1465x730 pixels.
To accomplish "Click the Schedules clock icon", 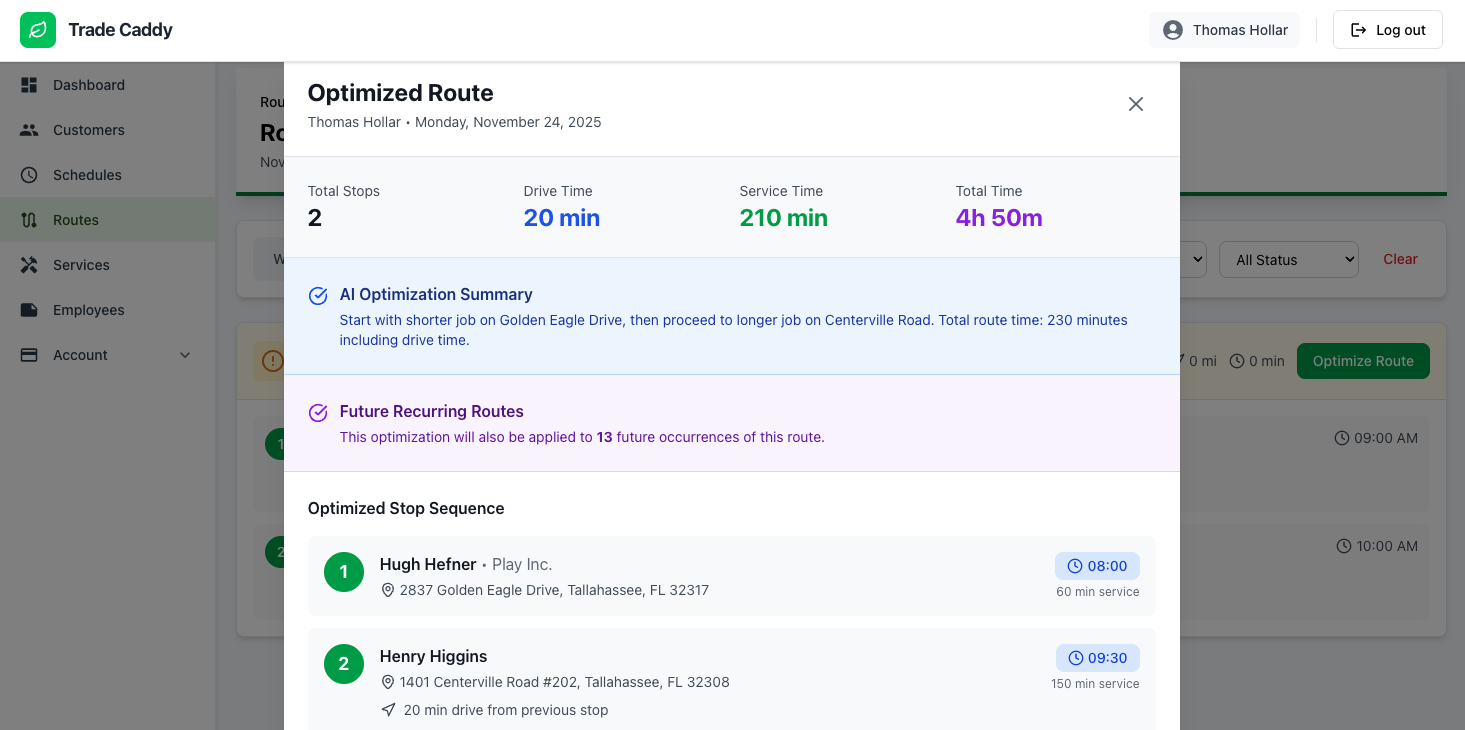I will 29,175.
